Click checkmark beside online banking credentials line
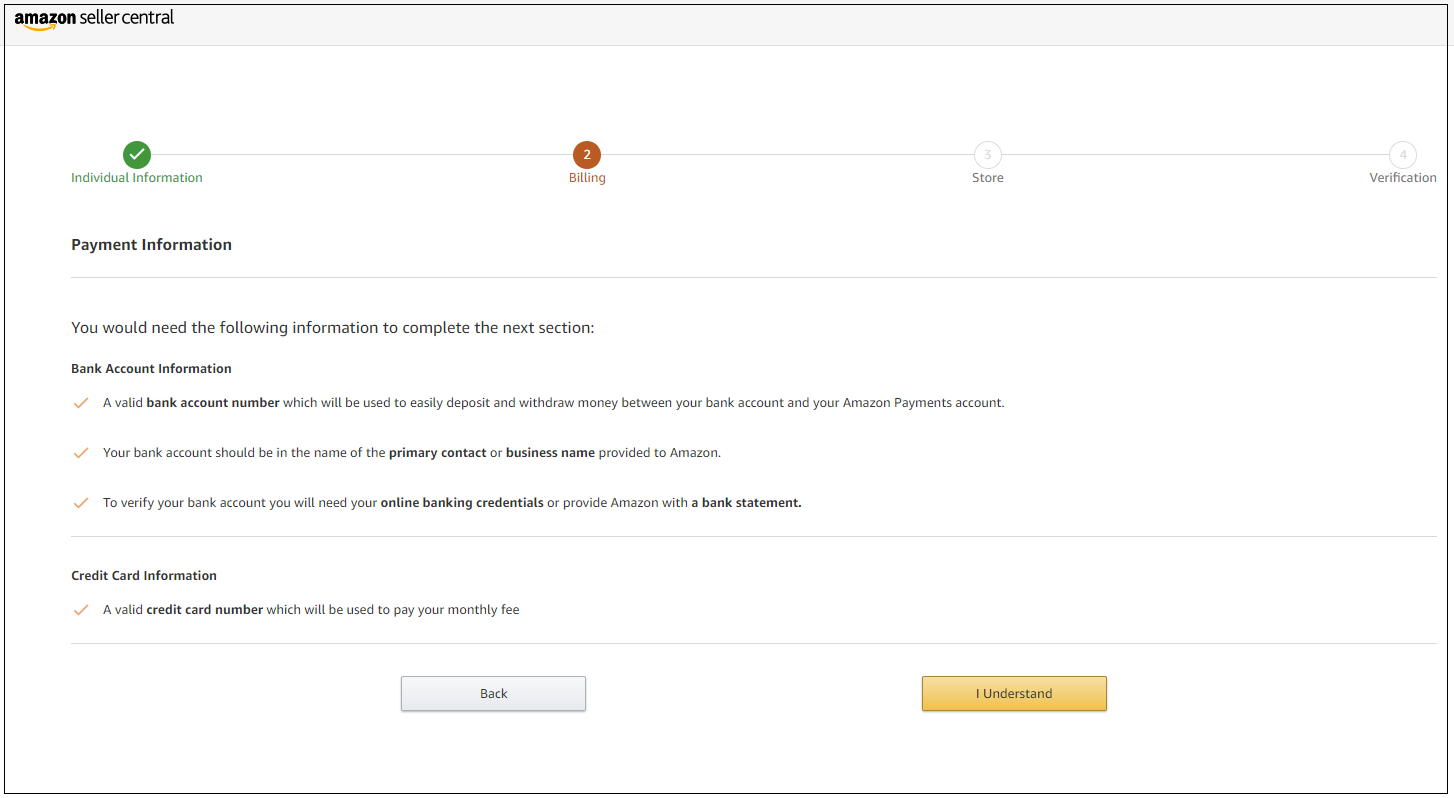 (x=81, y=503)
